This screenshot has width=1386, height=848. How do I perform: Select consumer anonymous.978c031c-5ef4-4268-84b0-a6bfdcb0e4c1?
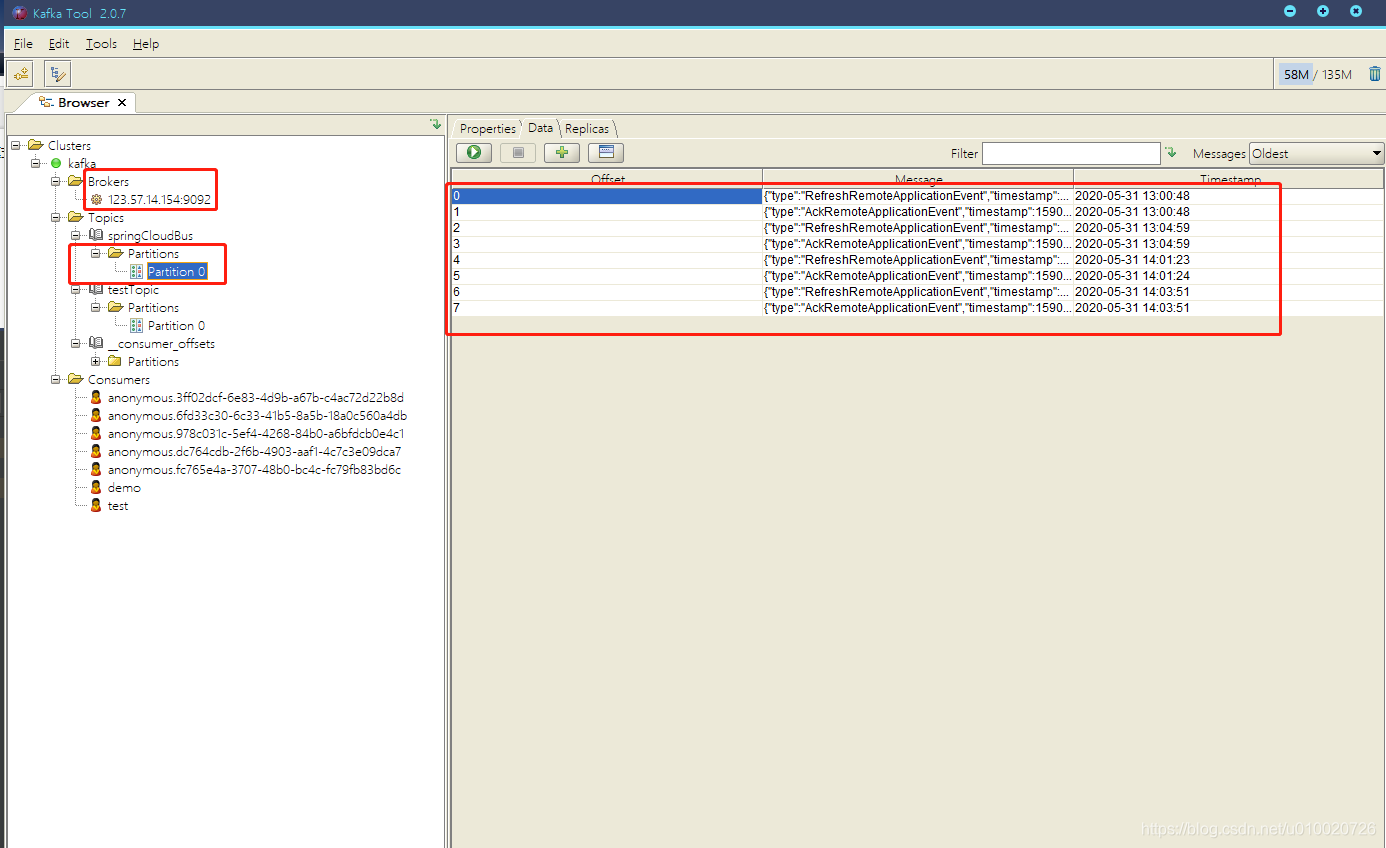click(256, 433)
